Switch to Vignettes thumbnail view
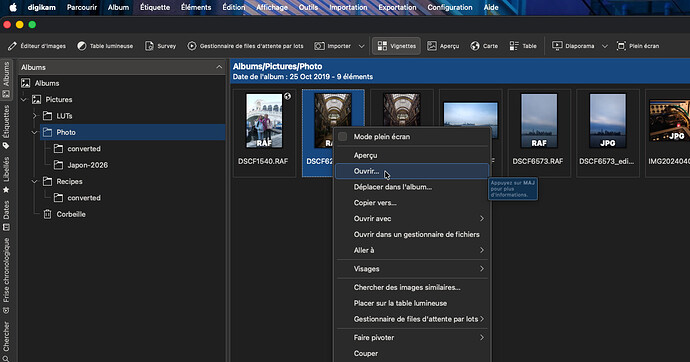The image size is (690, 362). (396, 46)
